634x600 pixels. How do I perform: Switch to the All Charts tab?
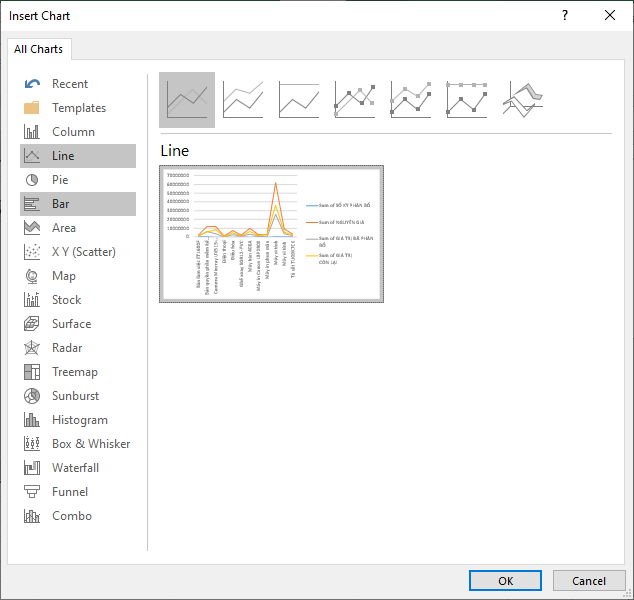[x=39, y=49]
